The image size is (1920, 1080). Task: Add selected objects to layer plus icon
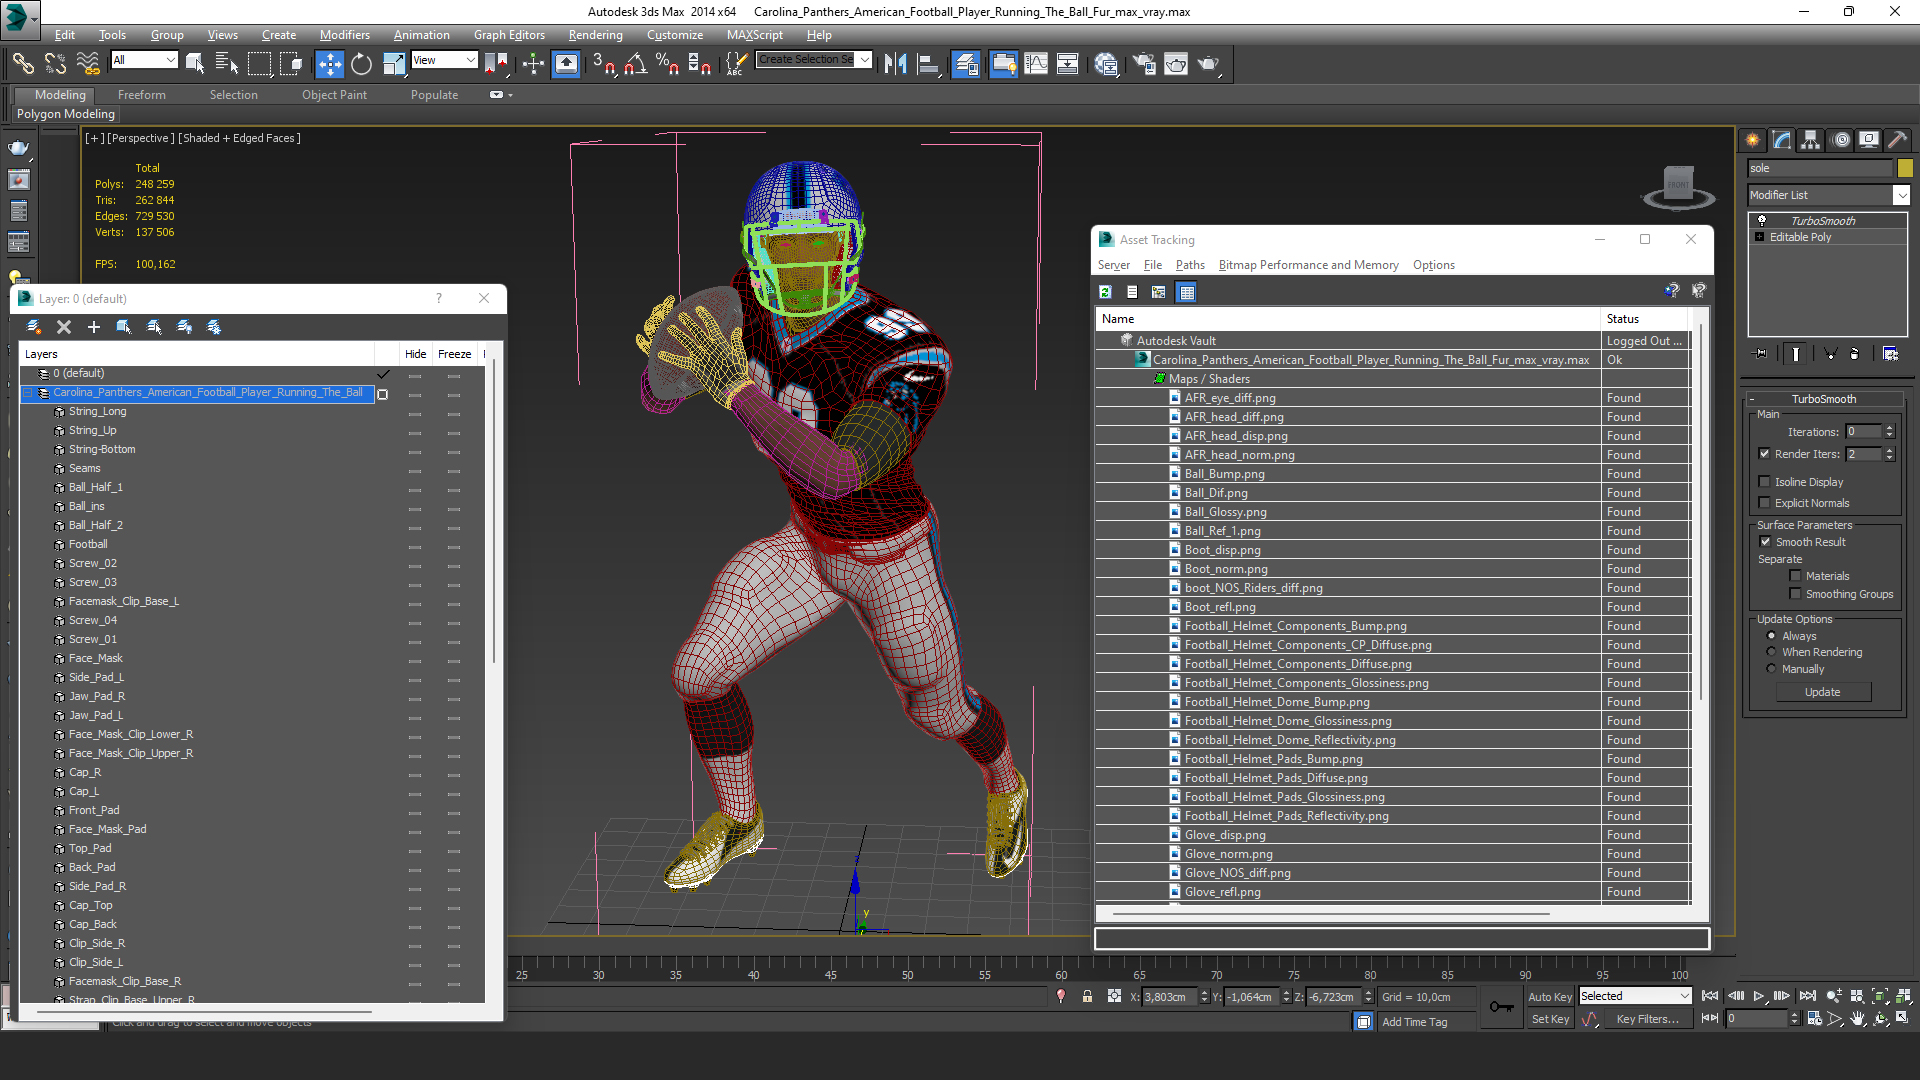(x=94, y=327)
